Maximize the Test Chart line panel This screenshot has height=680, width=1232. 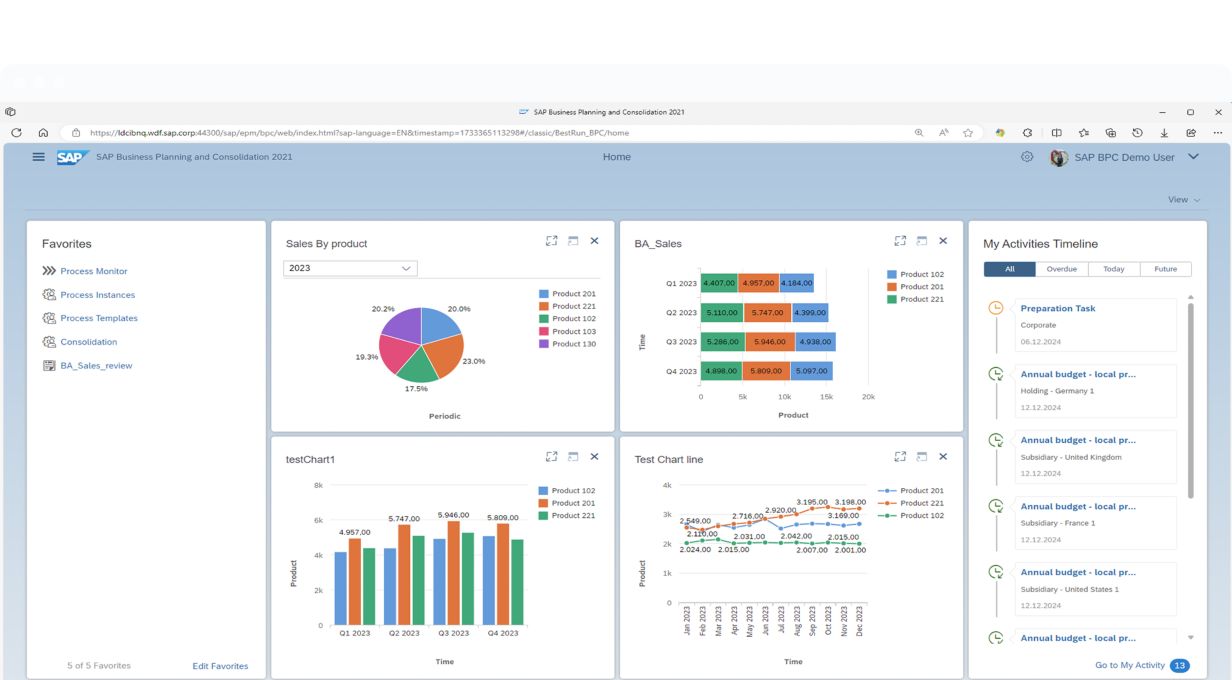[900, 457]
